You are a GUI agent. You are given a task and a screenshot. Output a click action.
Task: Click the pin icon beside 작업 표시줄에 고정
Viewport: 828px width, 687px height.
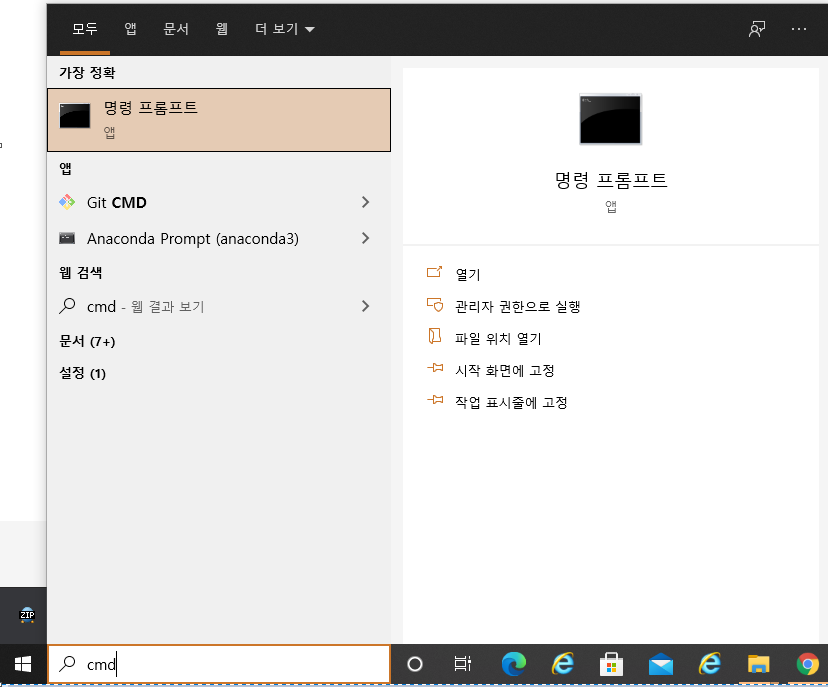coord(435,400)
